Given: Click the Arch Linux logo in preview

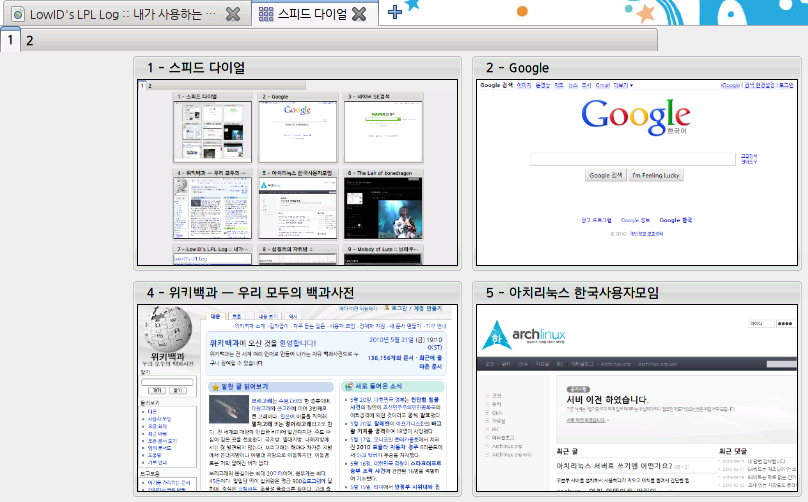Looking at the screenshot, I should pos(524,336).
